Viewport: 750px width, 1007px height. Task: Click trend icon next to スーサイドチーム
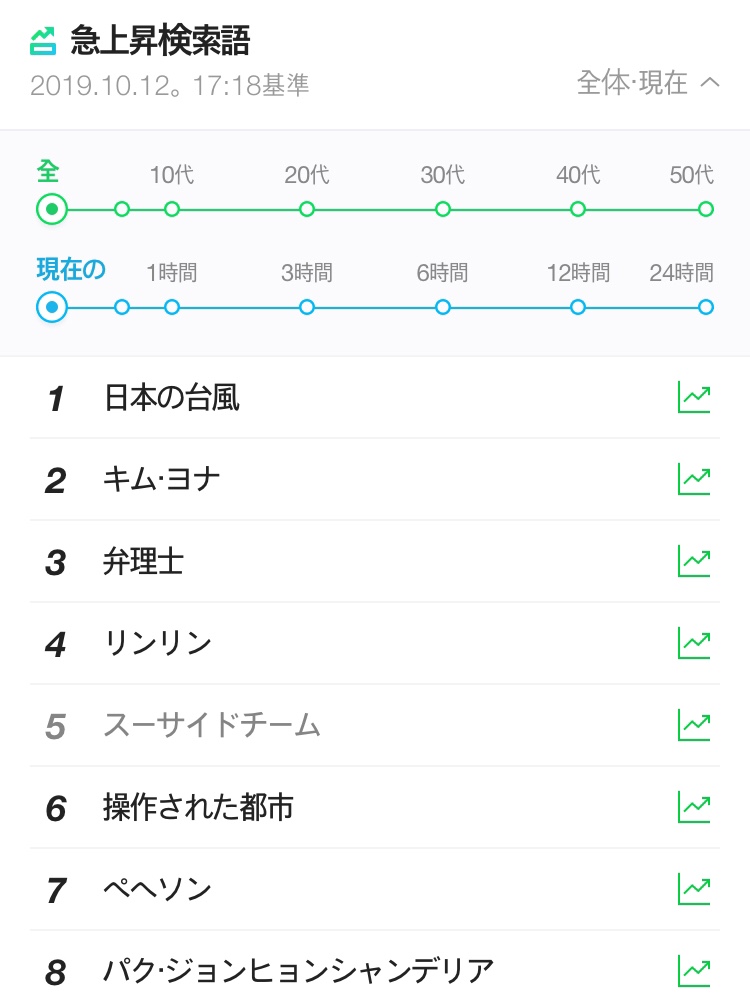[694, 725]
